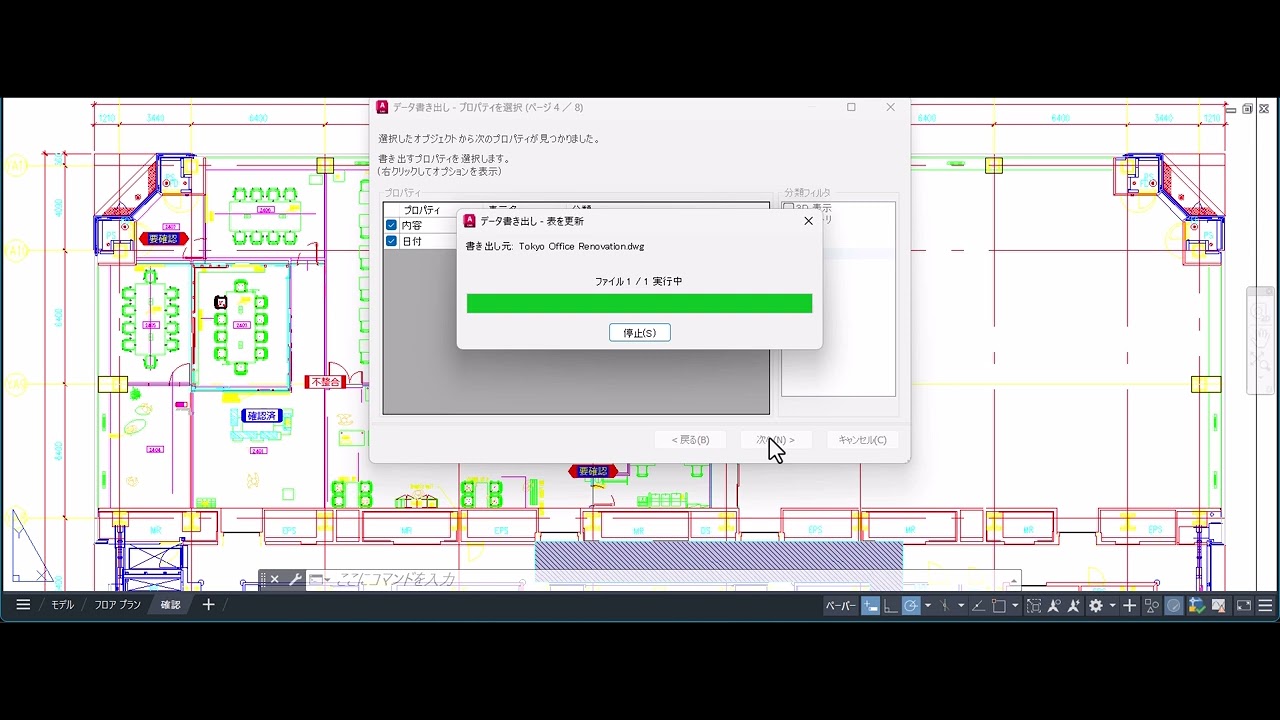The width and height of the screenshot is (1280, 720).
Task: Click the checkmark icon in status bar
Action: pyautogui.click(x=1196, y=606)
